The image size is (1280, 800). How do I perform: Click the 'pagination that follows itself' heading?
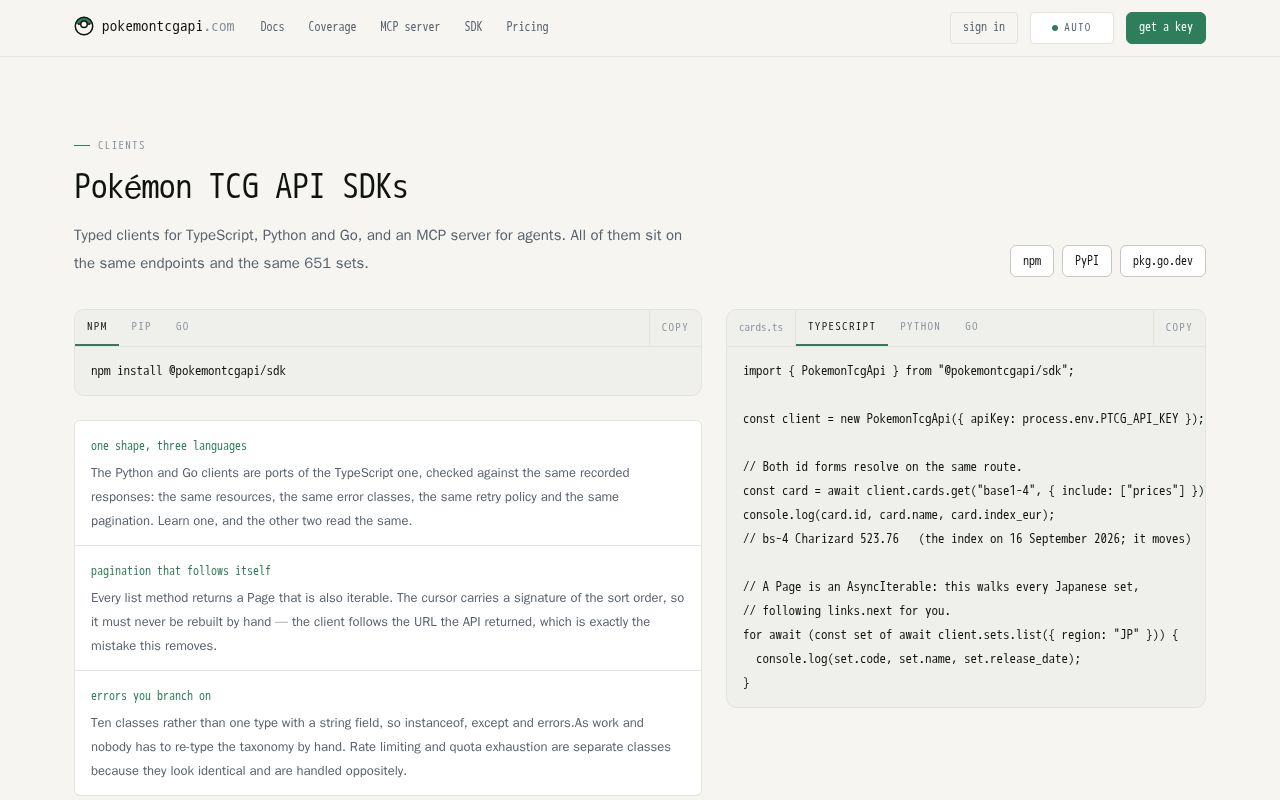(x=181, y=571)
